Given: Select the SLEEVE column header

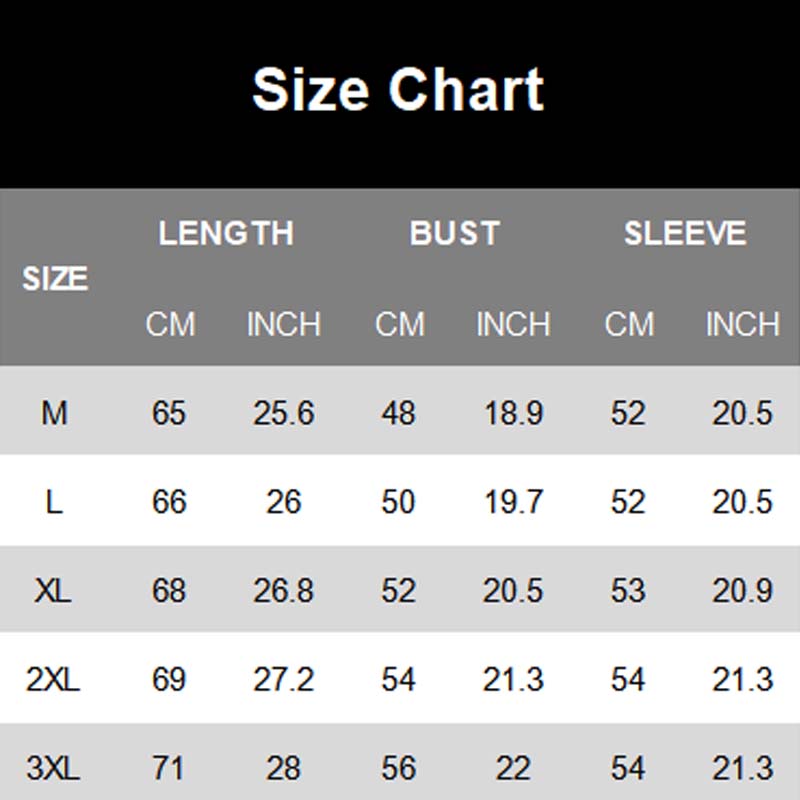Looking at the screenshot, I should [x=685, y=234].
